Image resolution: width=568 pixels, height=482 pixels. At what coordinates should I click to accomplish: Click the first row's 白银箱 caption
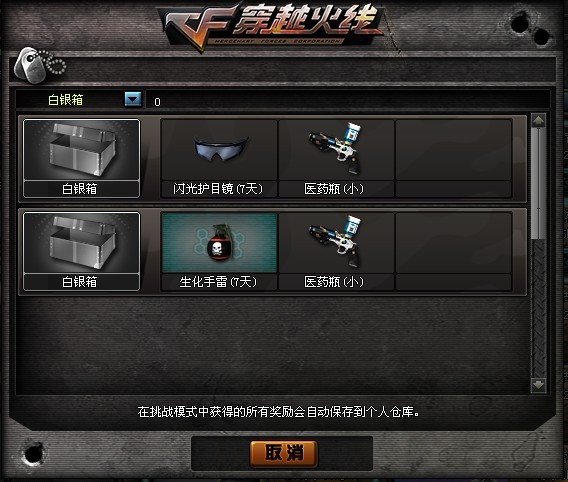81,189
